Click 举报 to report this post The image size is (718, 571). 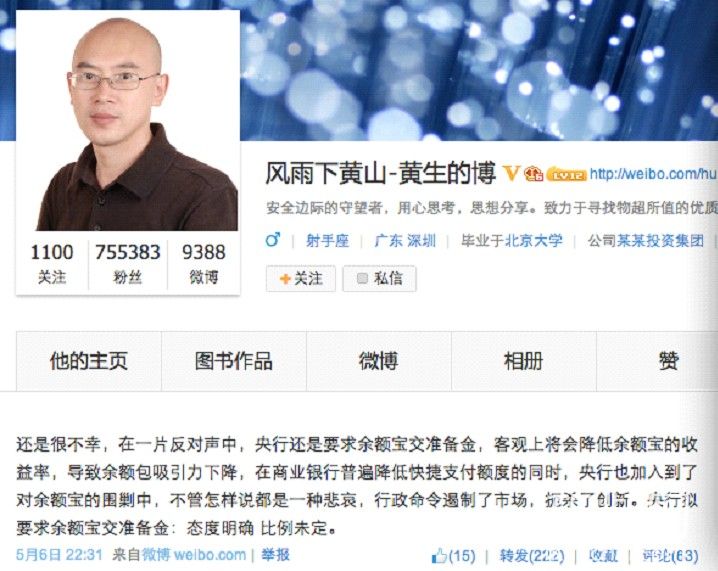click(x=275, y=555)
